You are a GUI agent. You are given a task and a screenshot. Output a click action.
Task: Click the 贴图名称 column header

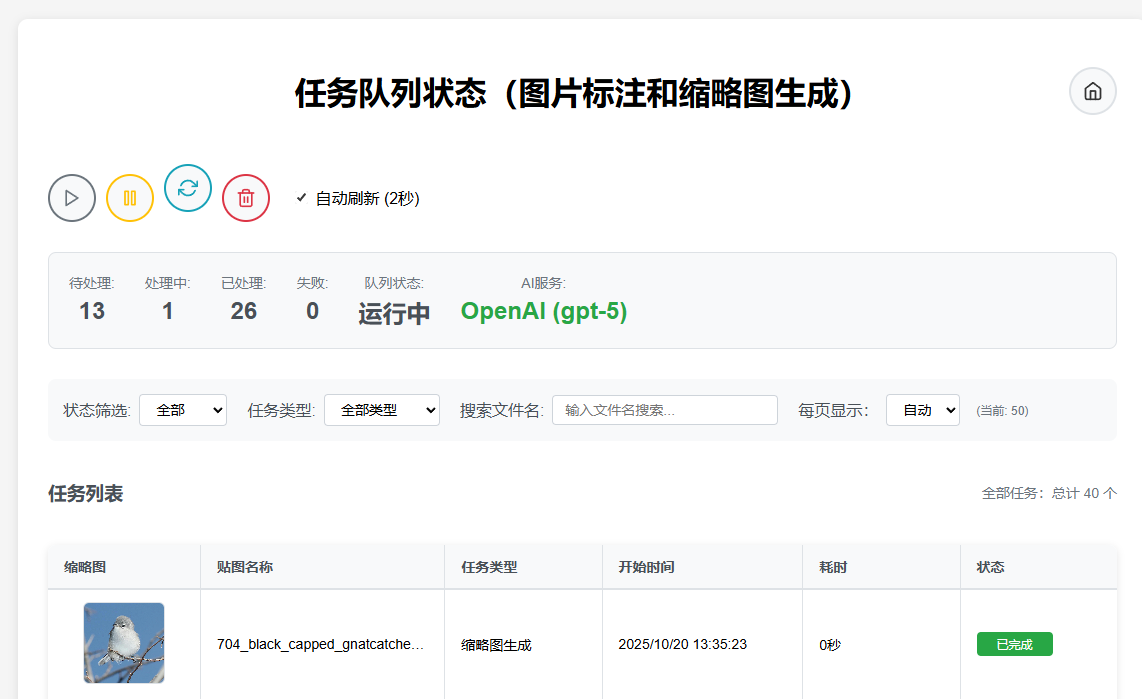coord(245,567)
